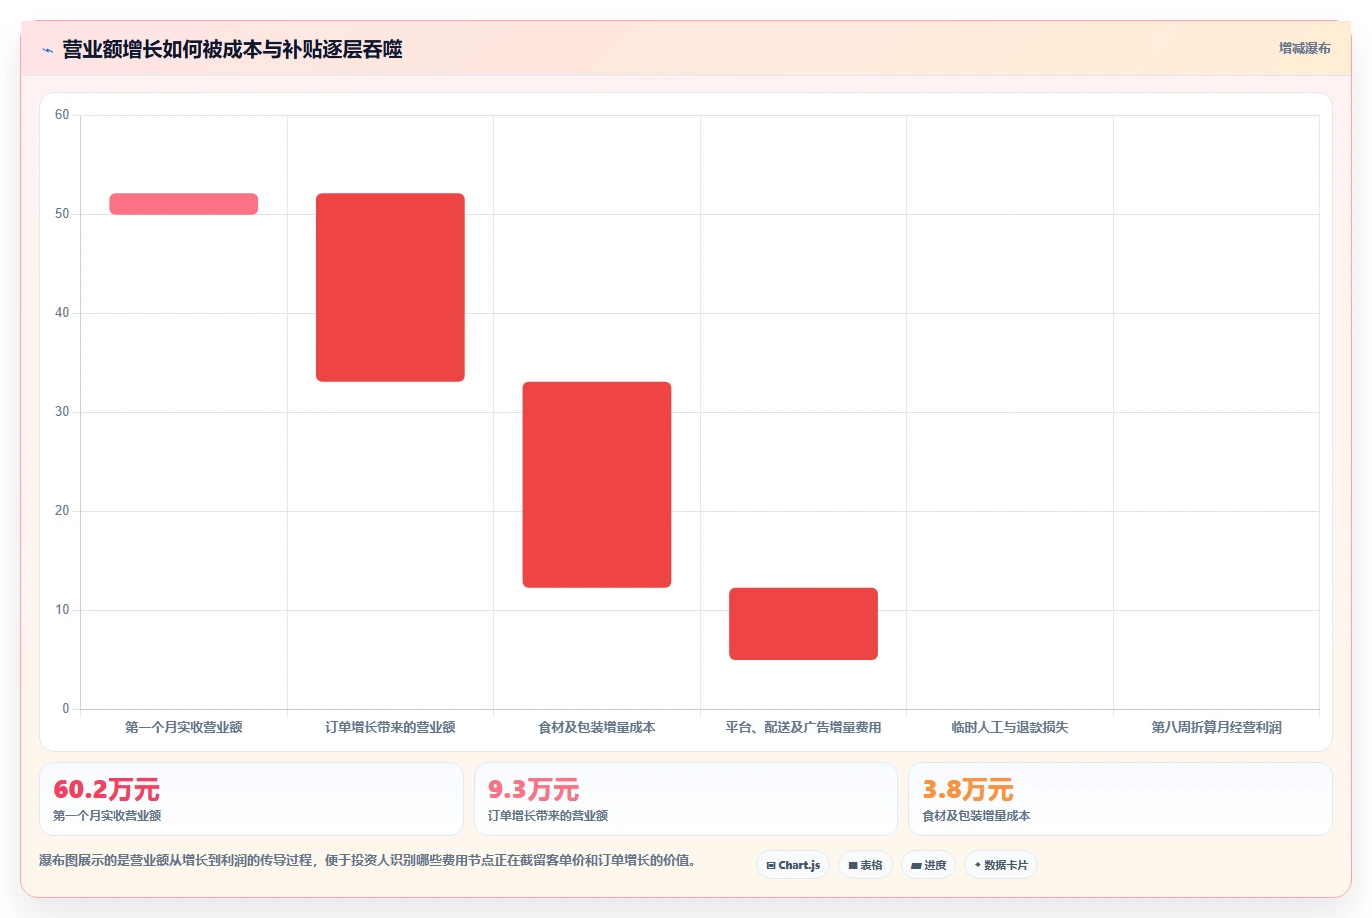This screenshot has height=918, width=1372.
Task: Click the x-axis label 平台、配送及广告增量费用
Action: tap(803, 727)
